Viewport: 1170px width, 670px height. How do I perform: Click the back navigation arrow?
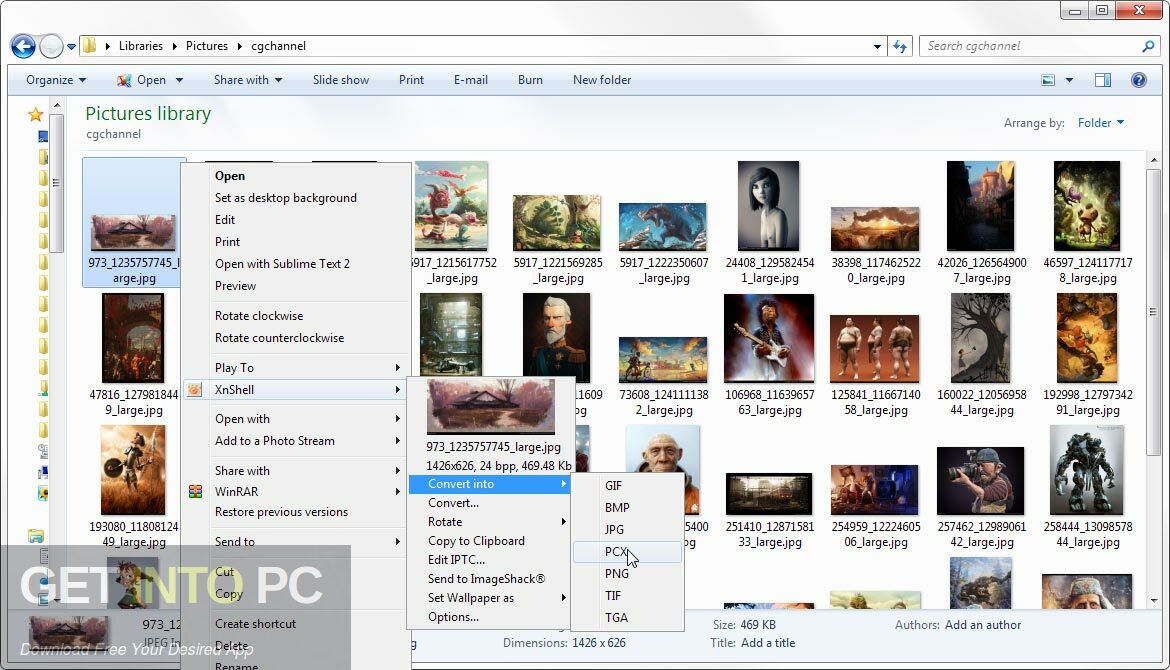point(23,46)
